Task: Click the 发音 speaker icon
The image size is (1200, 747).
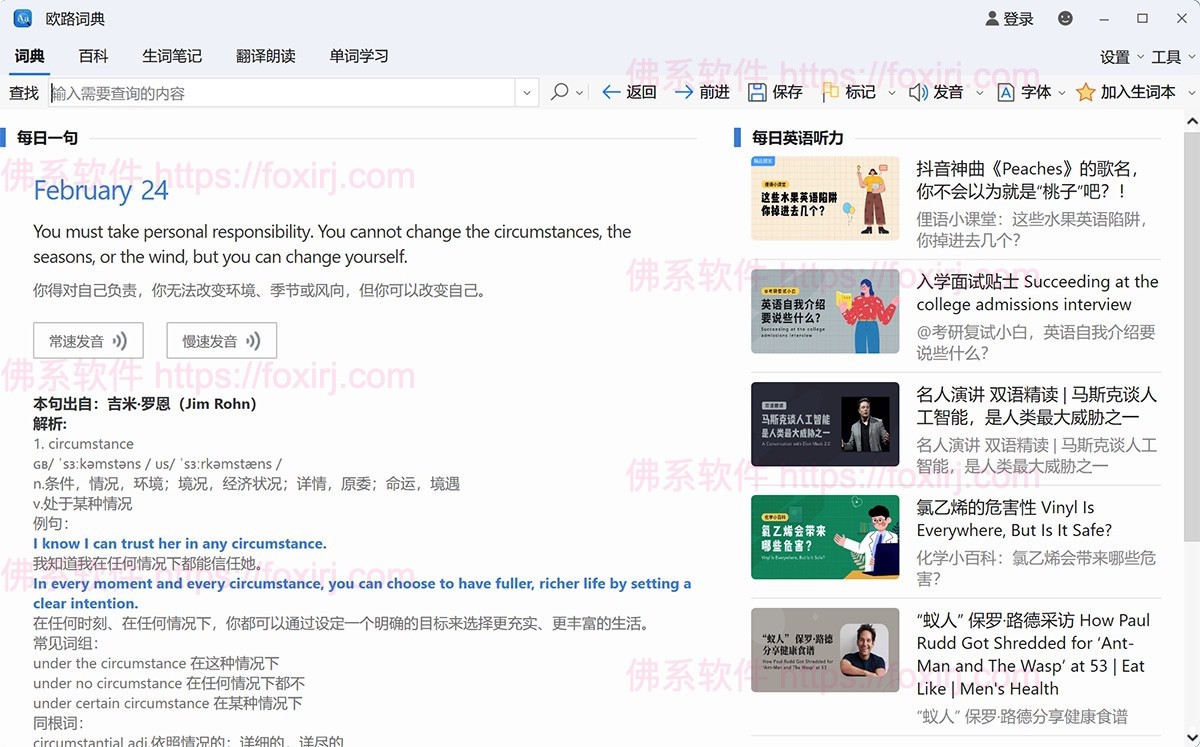Action: (918, 92)
